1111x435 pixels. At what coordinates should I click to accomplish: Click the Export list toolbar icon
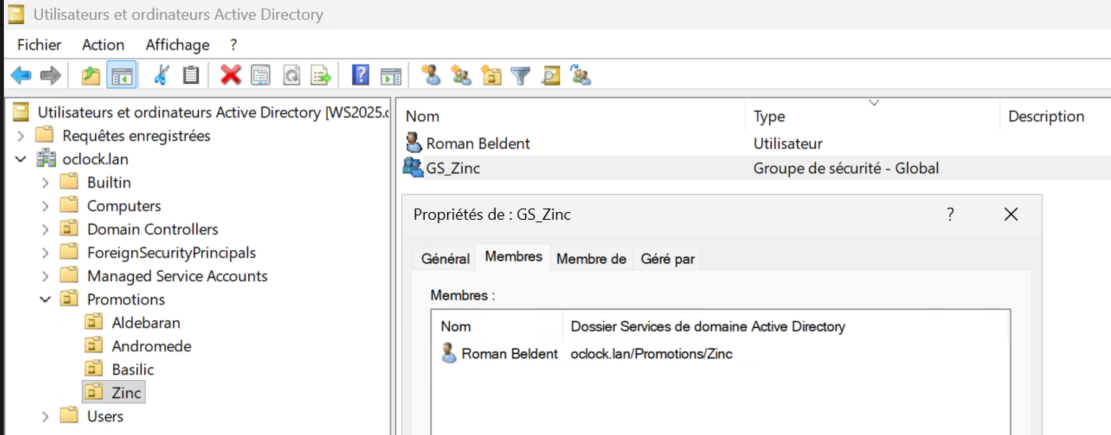coord(320,75)
